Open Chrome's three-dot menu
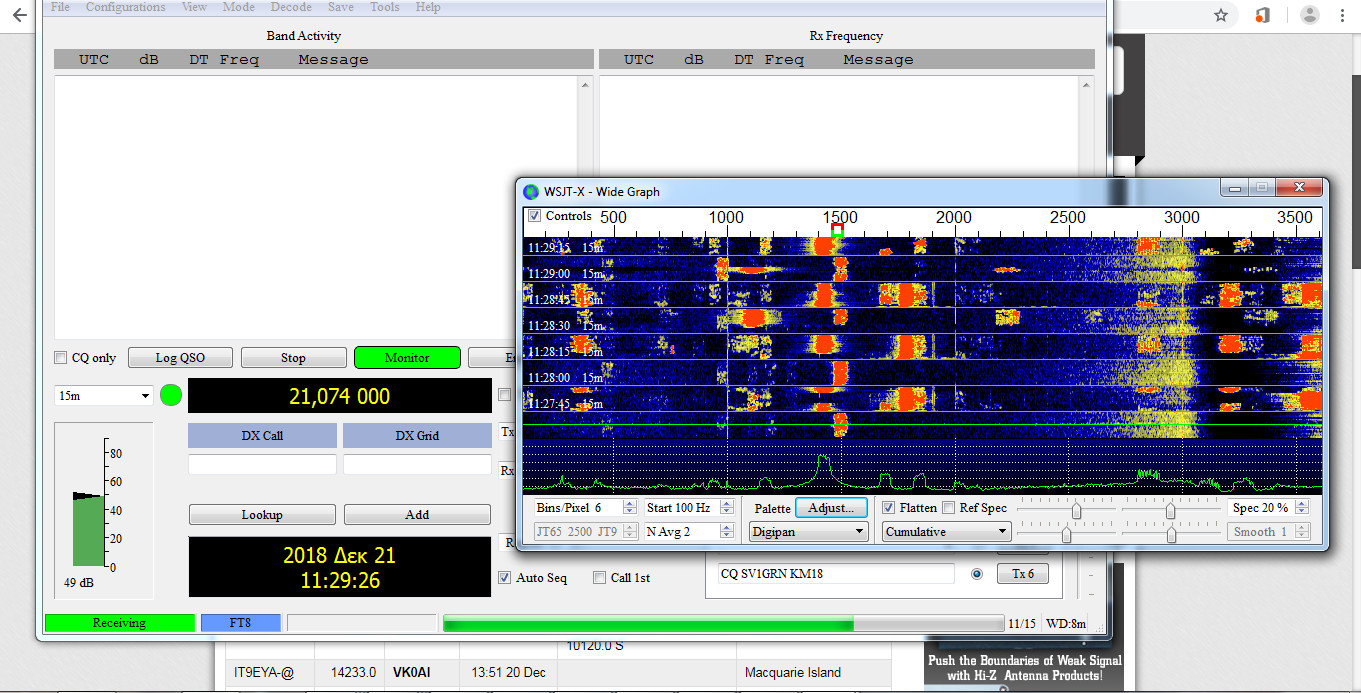This screenshot has height=693, width=1361. point(1343,15)
